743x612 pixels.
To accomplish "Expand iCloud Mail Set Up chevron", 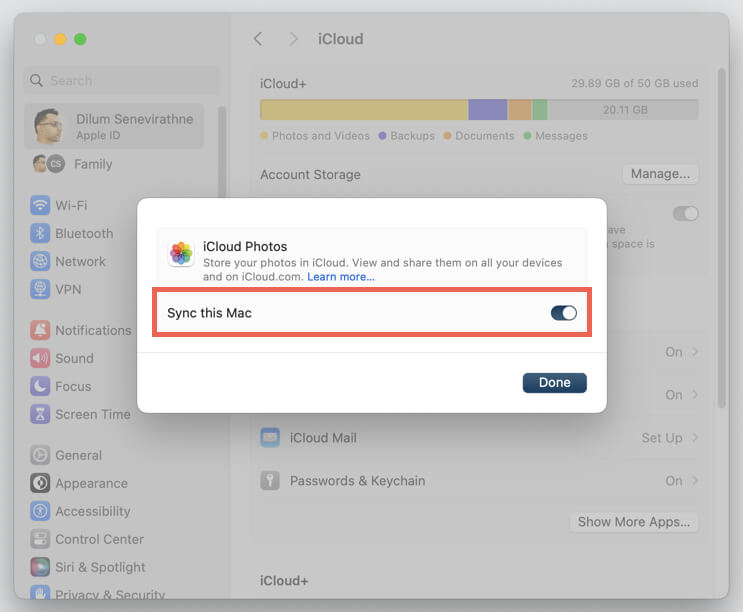I will [x=695, y=438].
